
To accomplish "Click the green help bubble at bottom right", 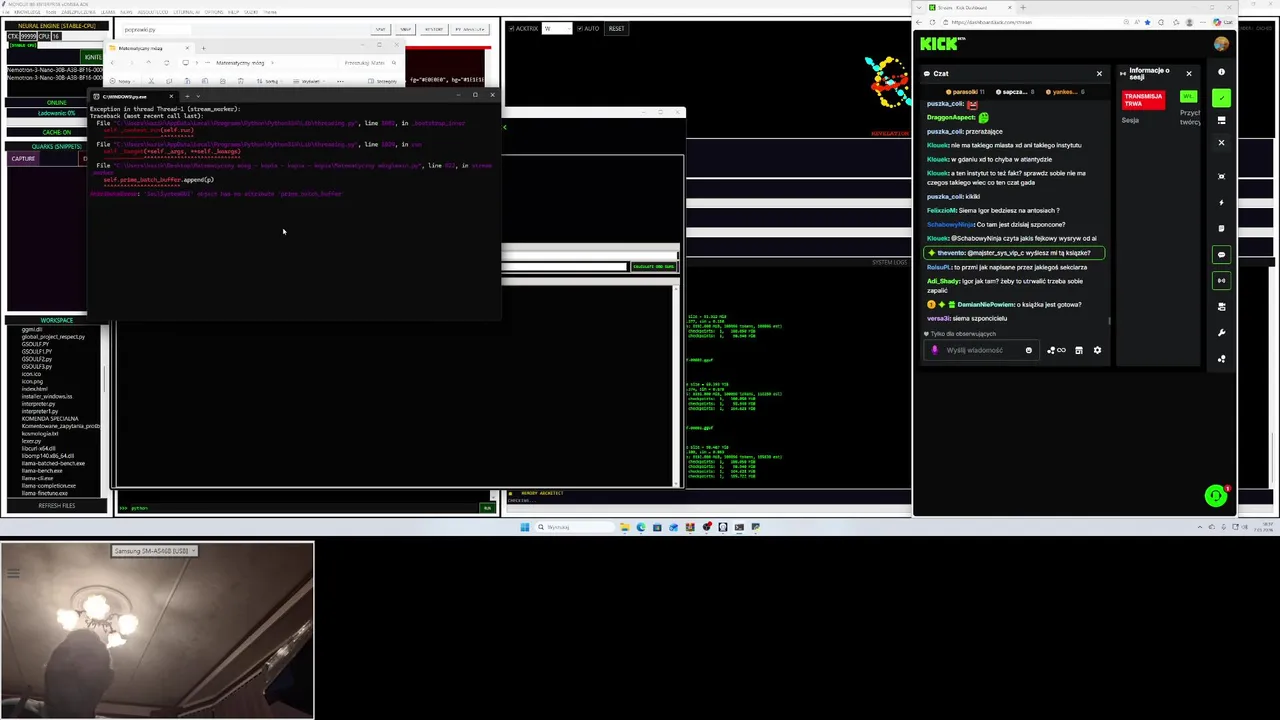I will 1216,496.
